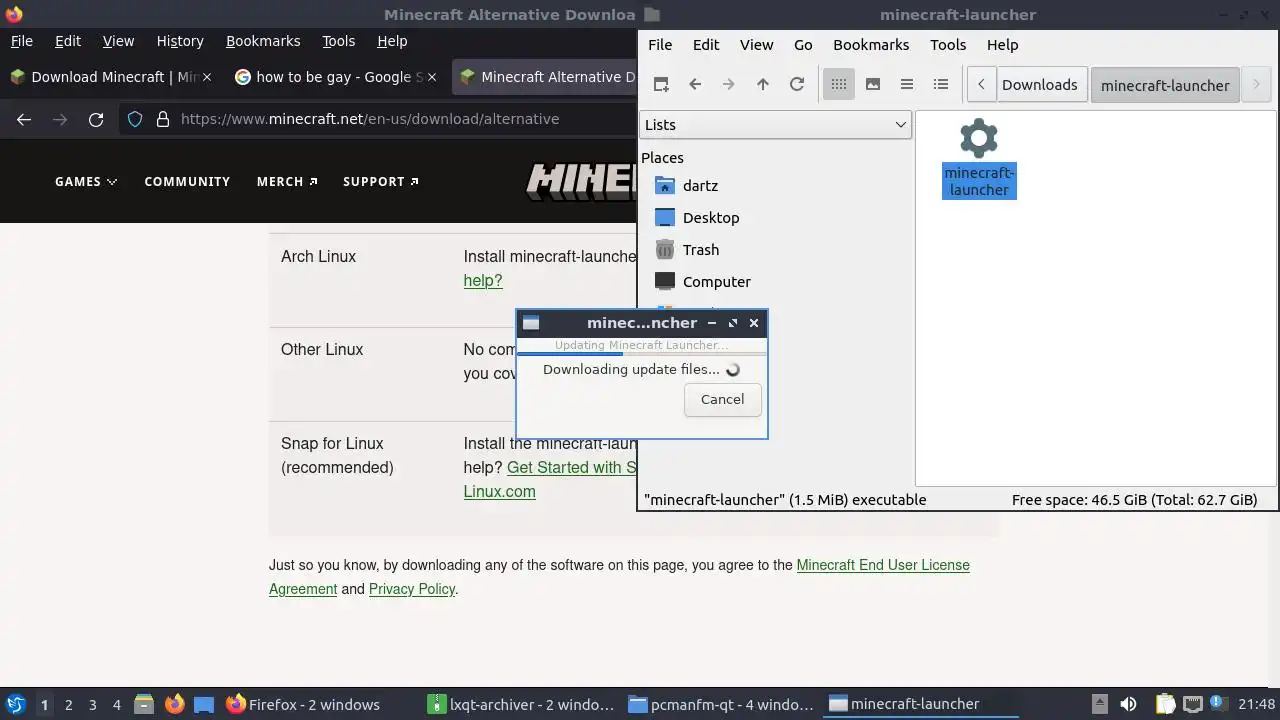Screen dimensions: 1280x720
Task: Switch to detailed list view
Action: coord(941,84)
